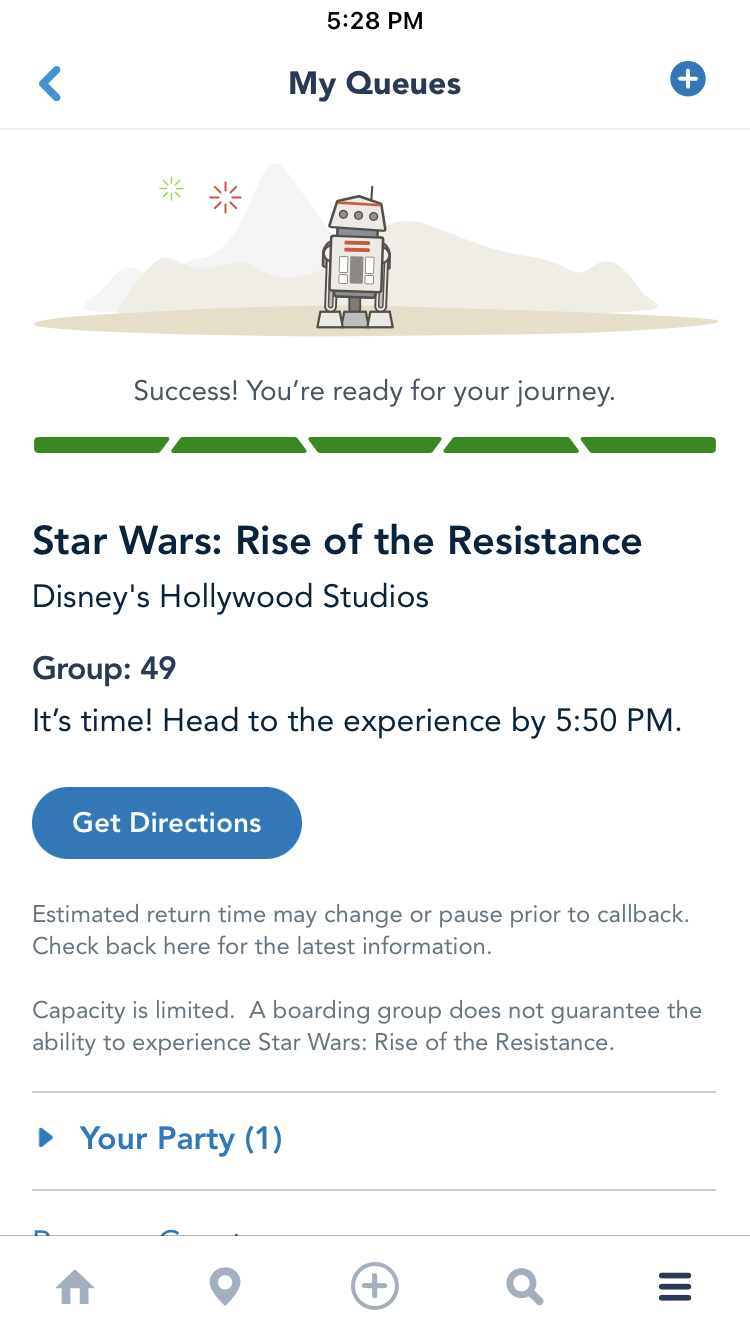The image size is (750, 1334).
Task: Tap the green sparkle firework icon
Action: [172, 188]
